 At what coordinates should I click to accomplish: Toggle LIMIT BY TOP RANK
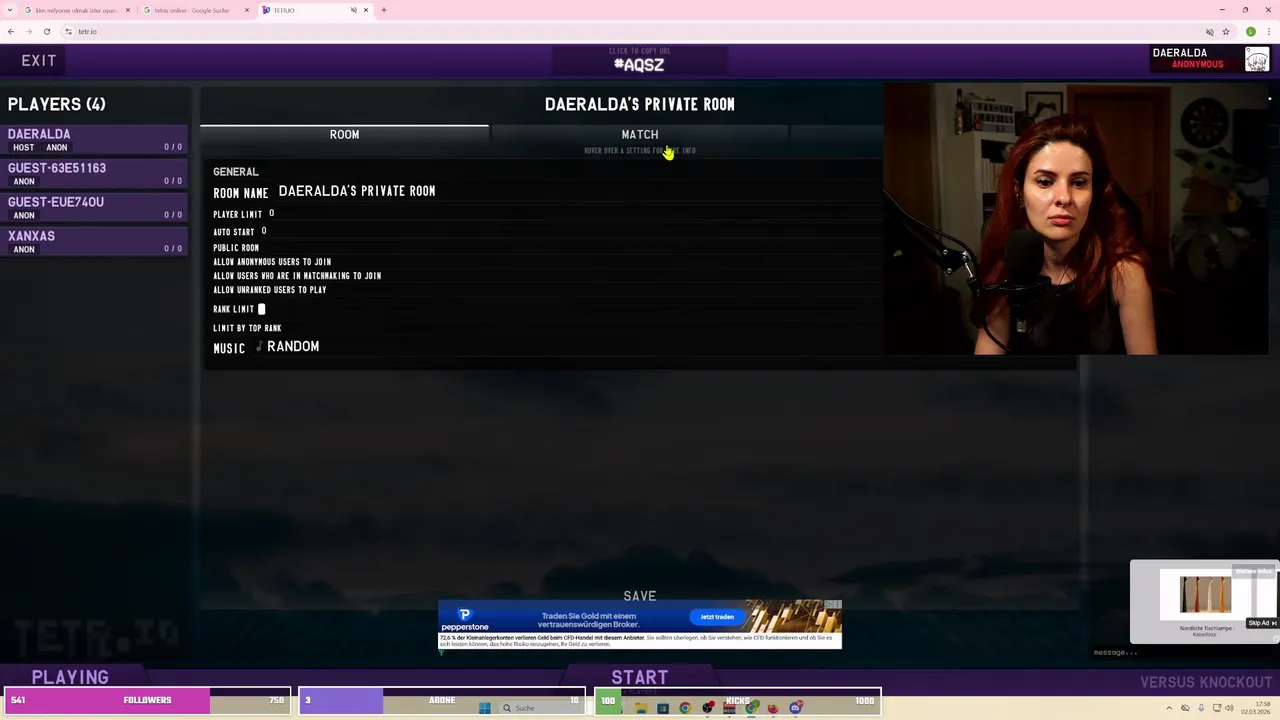[247, 328]
